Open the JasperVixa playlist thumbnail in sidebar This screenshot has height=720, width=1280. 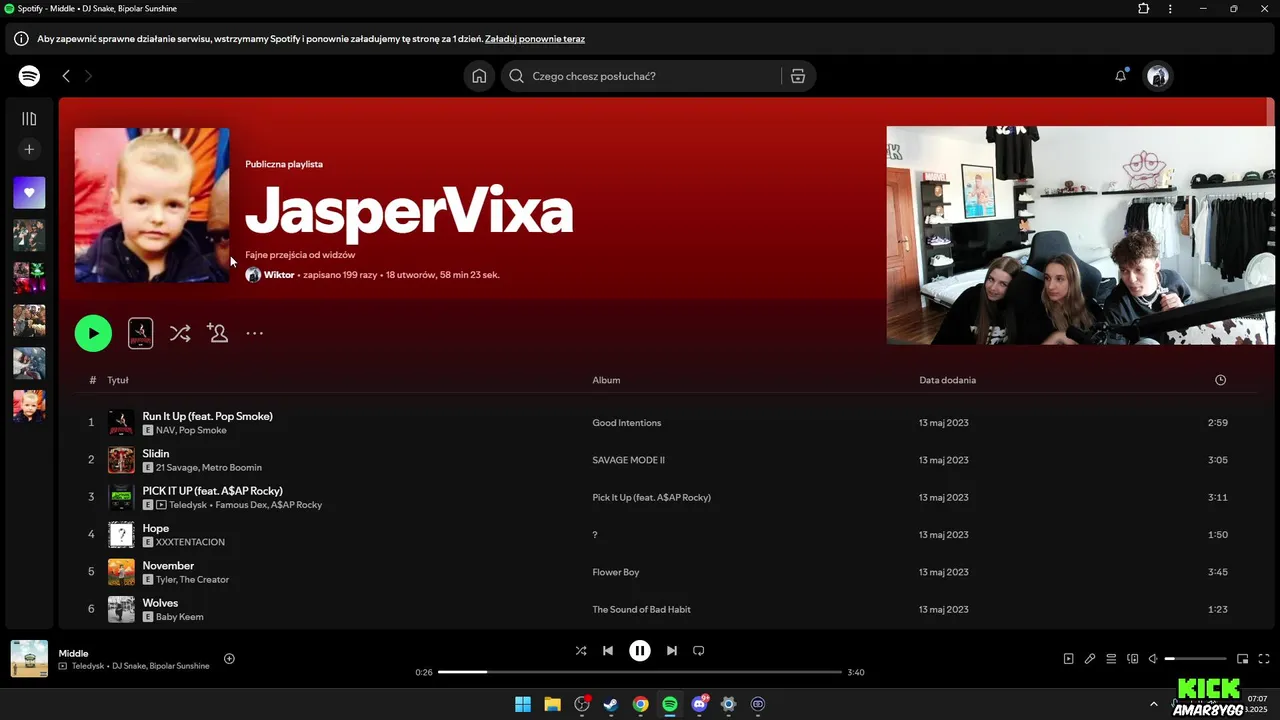click(29, 406)
